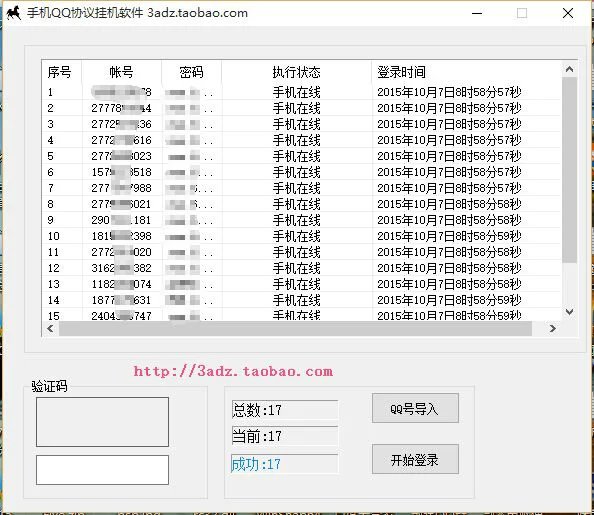Screen dimensions: 594x515
Task: Select account ending 36 in row 3
Action: pos(121,124)
